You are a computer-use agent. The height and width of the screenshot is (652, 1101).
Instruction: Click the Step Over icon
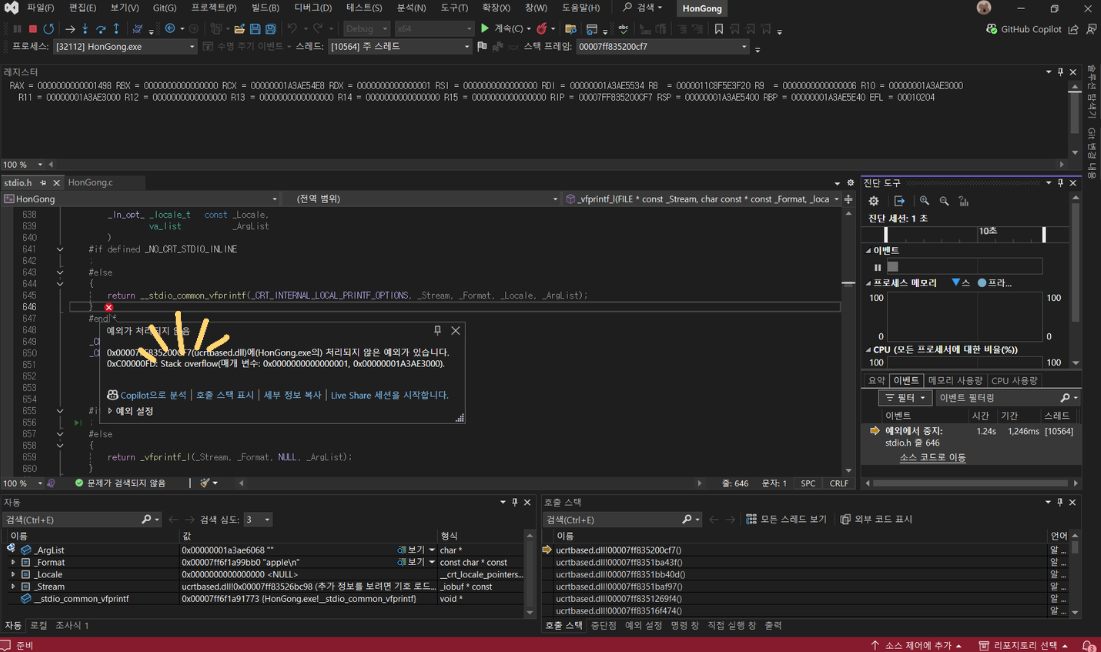100,29
